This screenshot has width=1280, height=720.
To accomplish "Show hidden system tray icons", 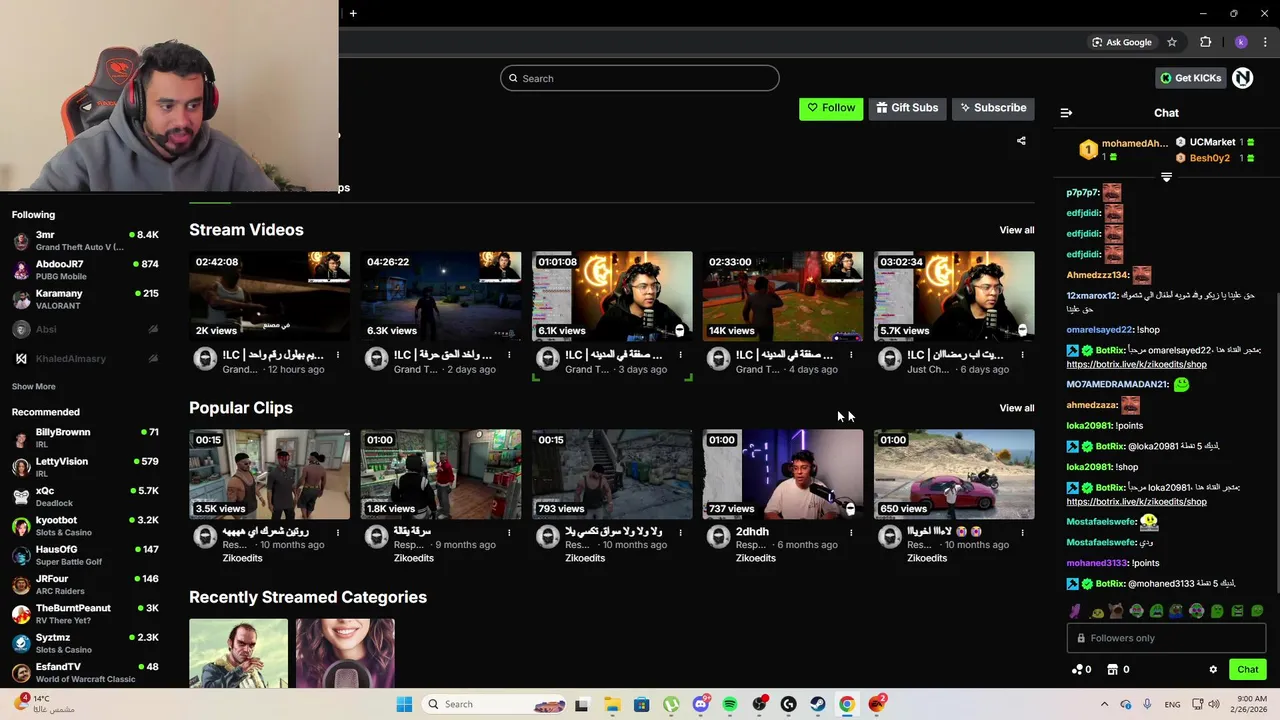I will pos(1107,704).
